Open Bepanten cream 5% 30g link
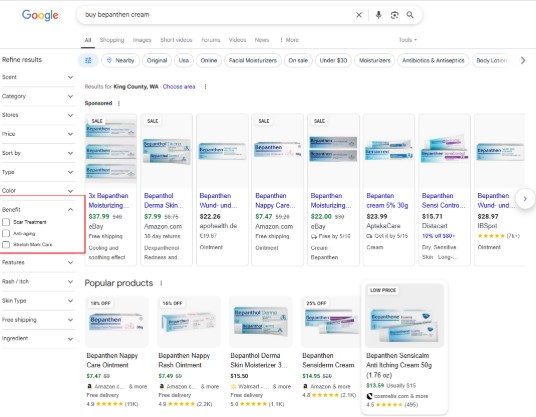 click(387, 201)
